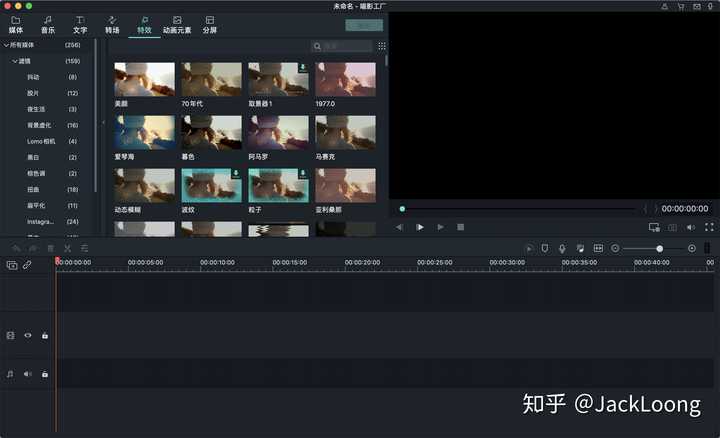Hide the video track with eye icon
The image size is (720, 438).
[28, 336]
